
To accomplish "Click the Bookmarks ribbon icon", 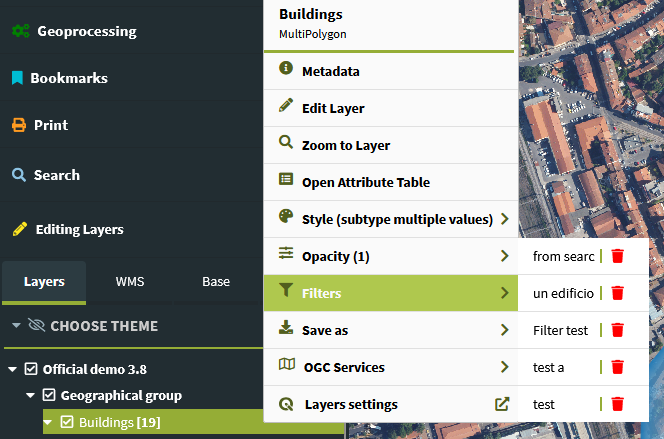I will (17, 78).
